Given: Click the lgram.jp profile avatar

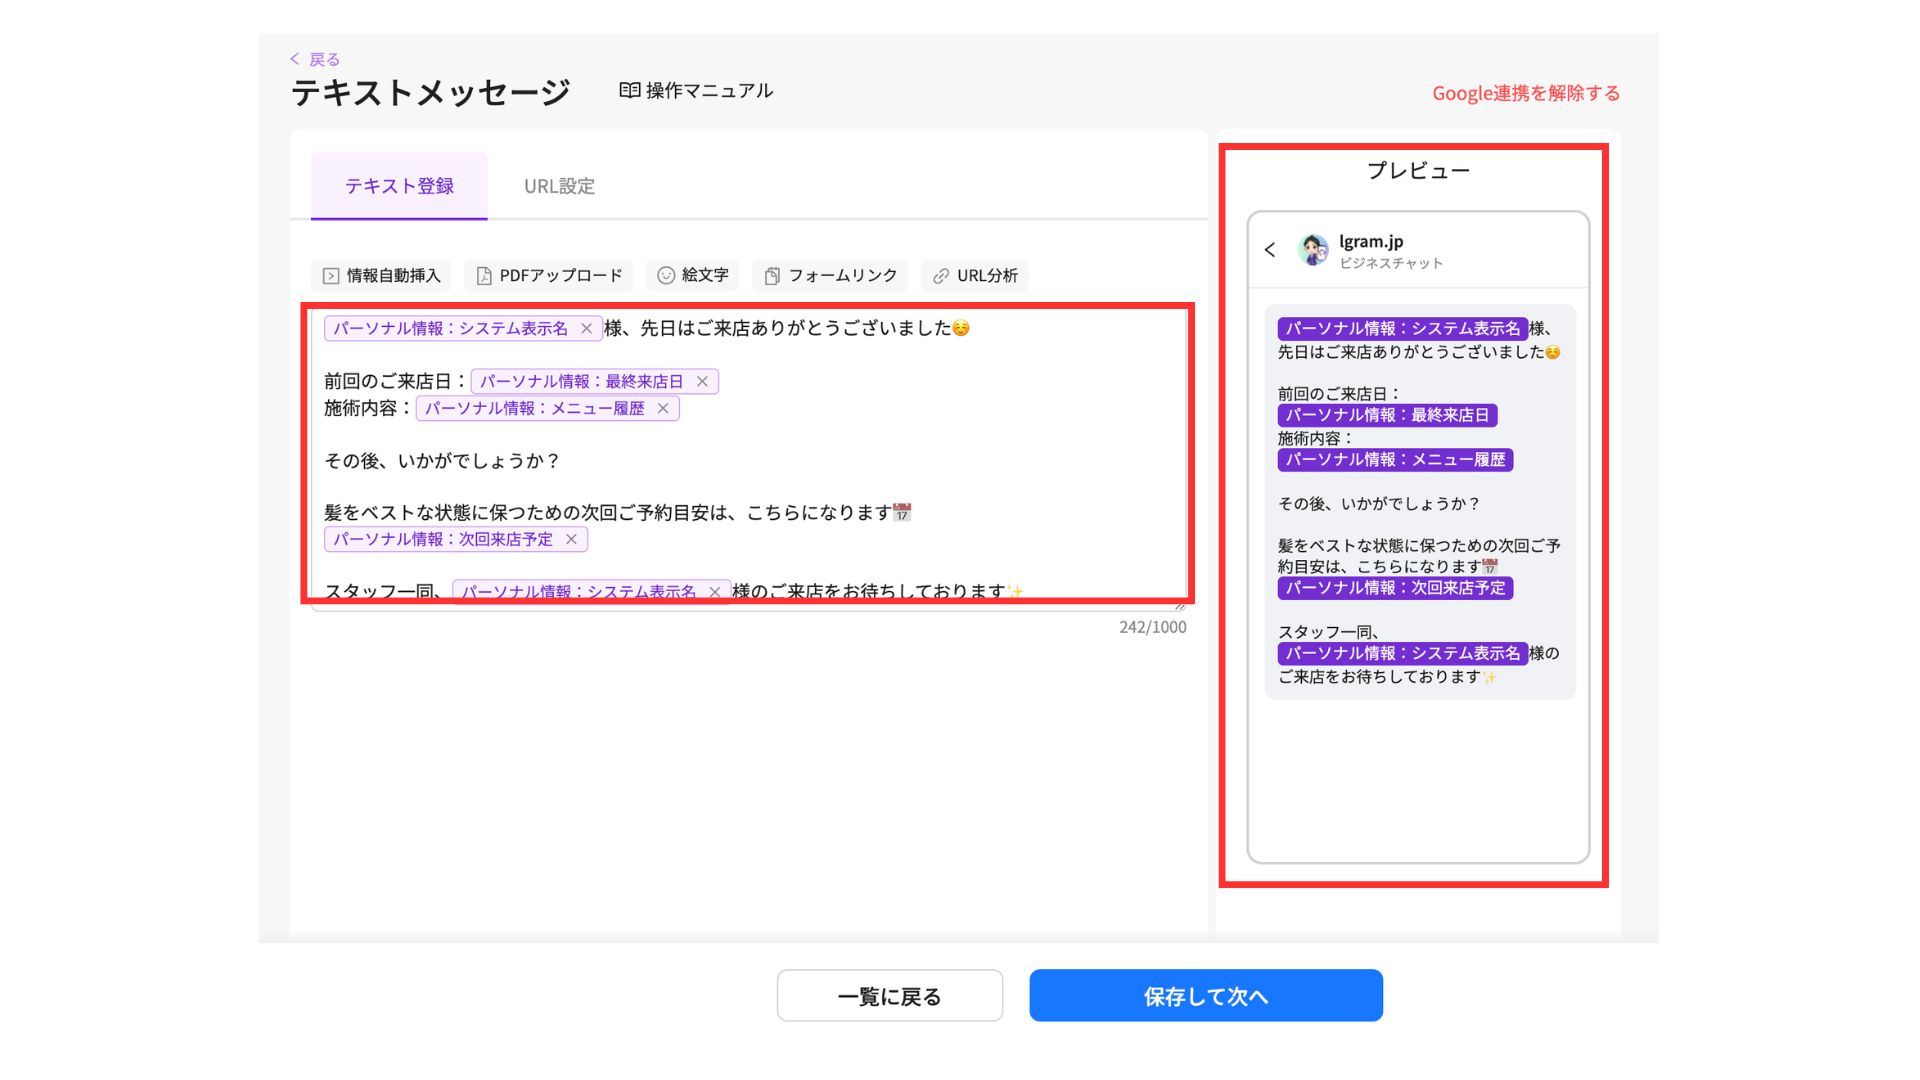Looking at the screenshot, I should [1313, 250].
